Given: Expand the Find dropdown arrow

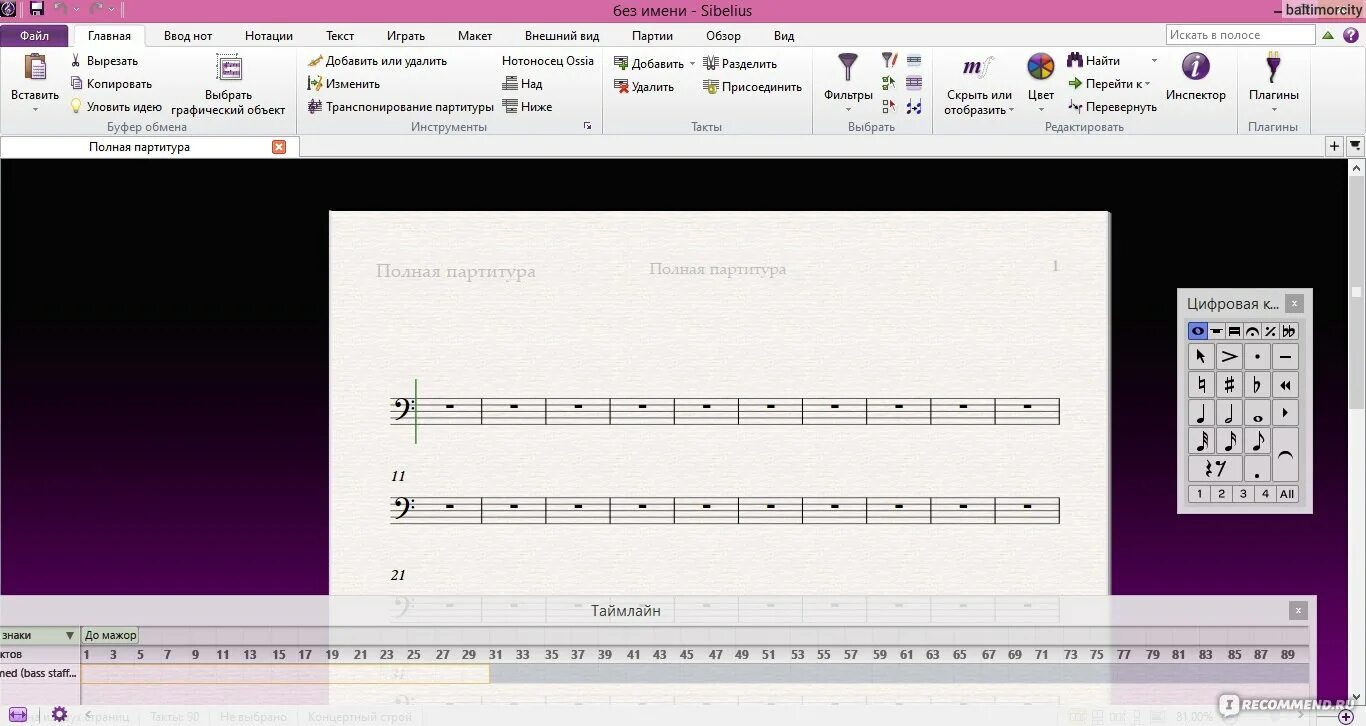Looking at the screenshot, I should pos(1154,61).
